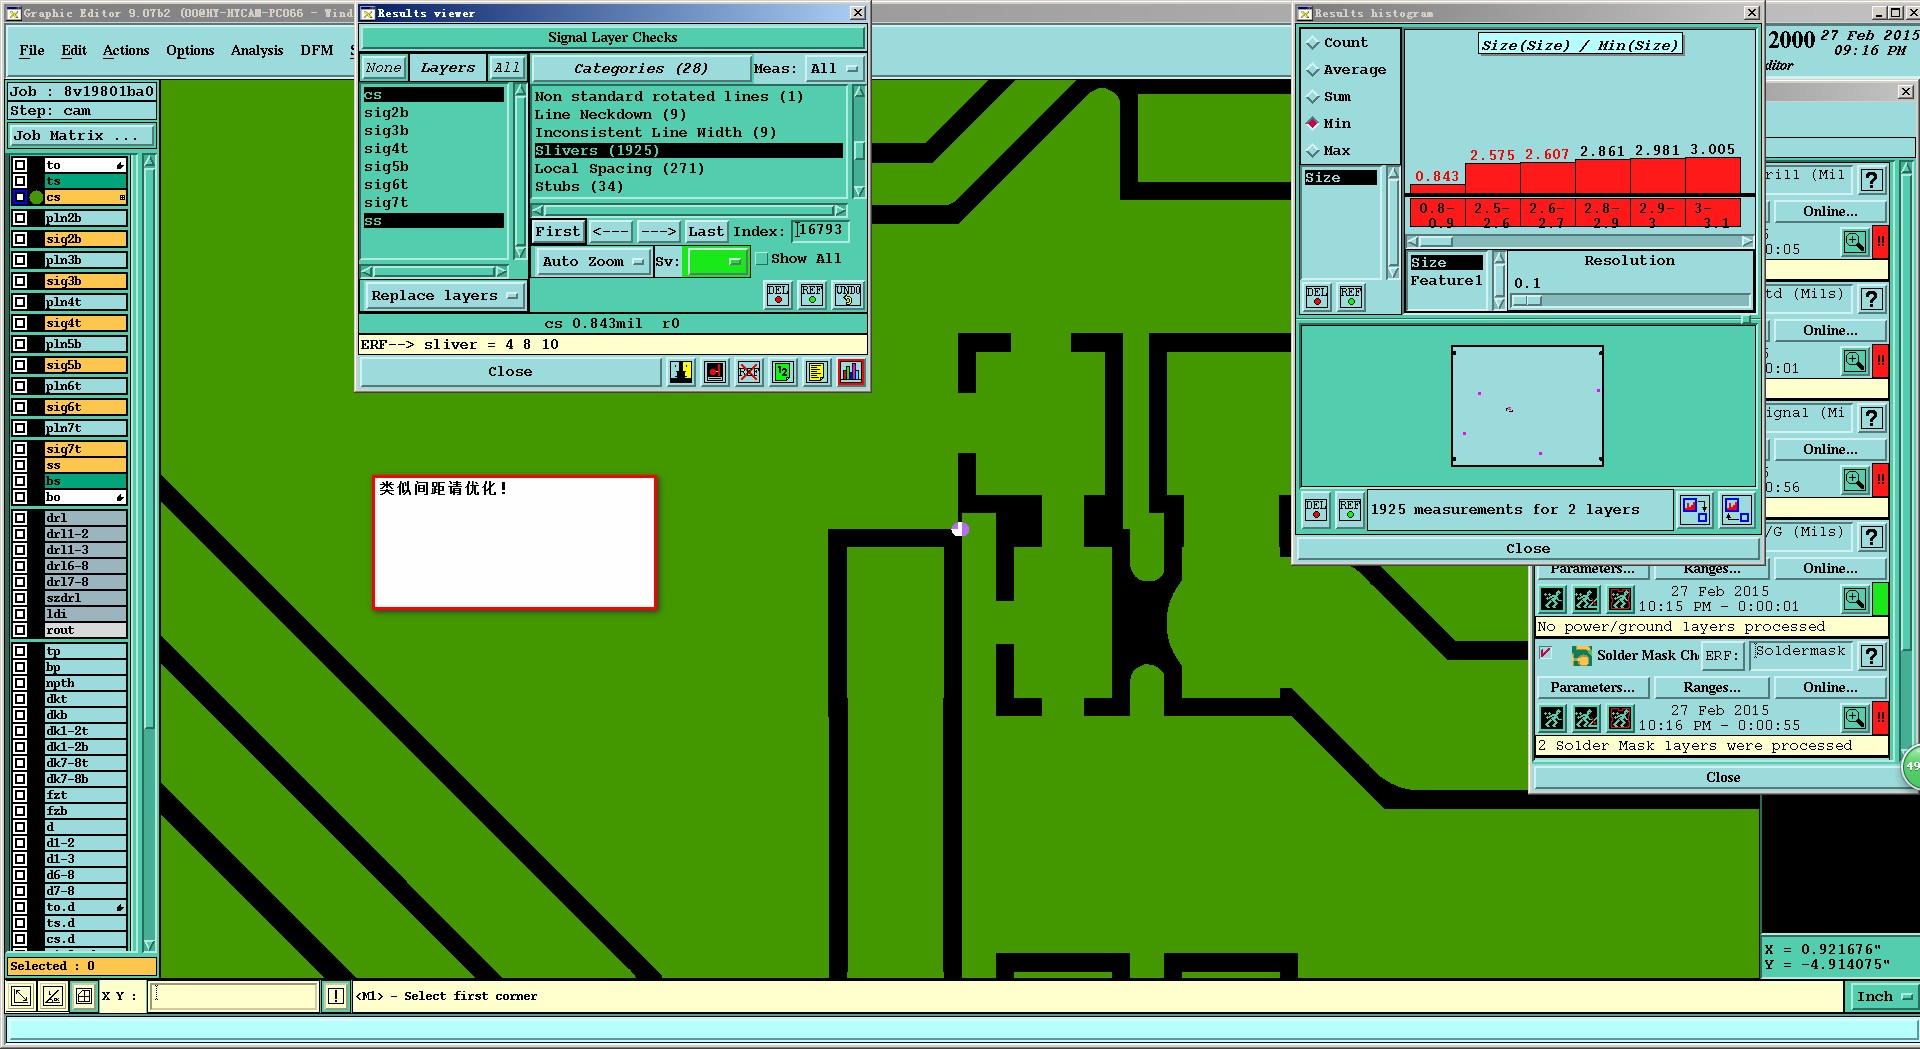
Task: Toggle checkbox for layer pln2b
Action: click(x=20, y=218)
